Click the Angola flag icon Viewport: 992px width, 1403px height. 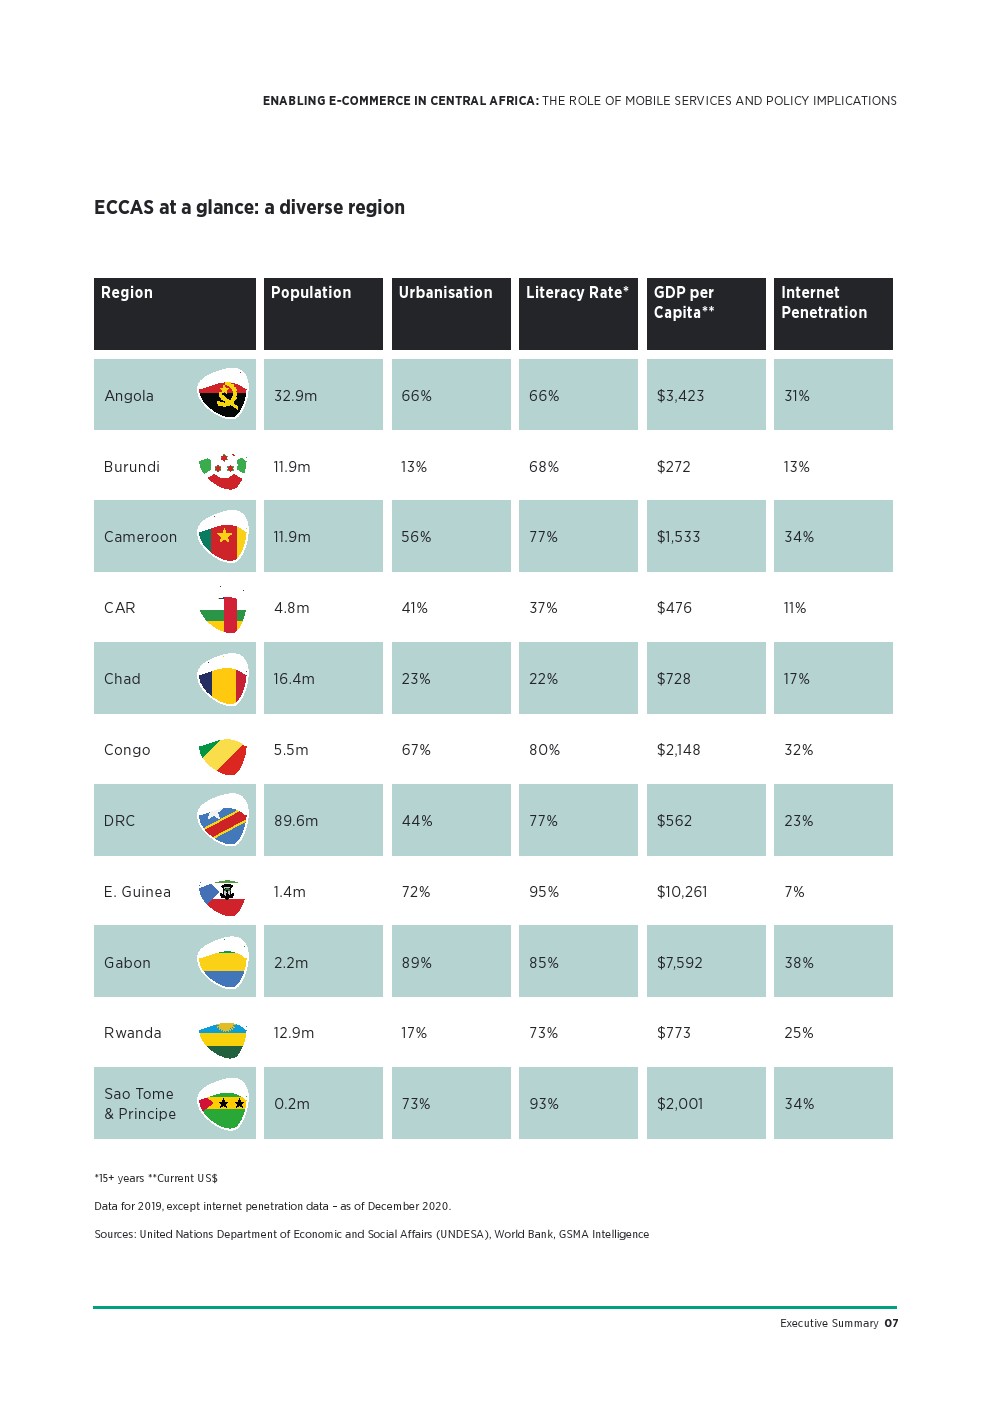222,394
